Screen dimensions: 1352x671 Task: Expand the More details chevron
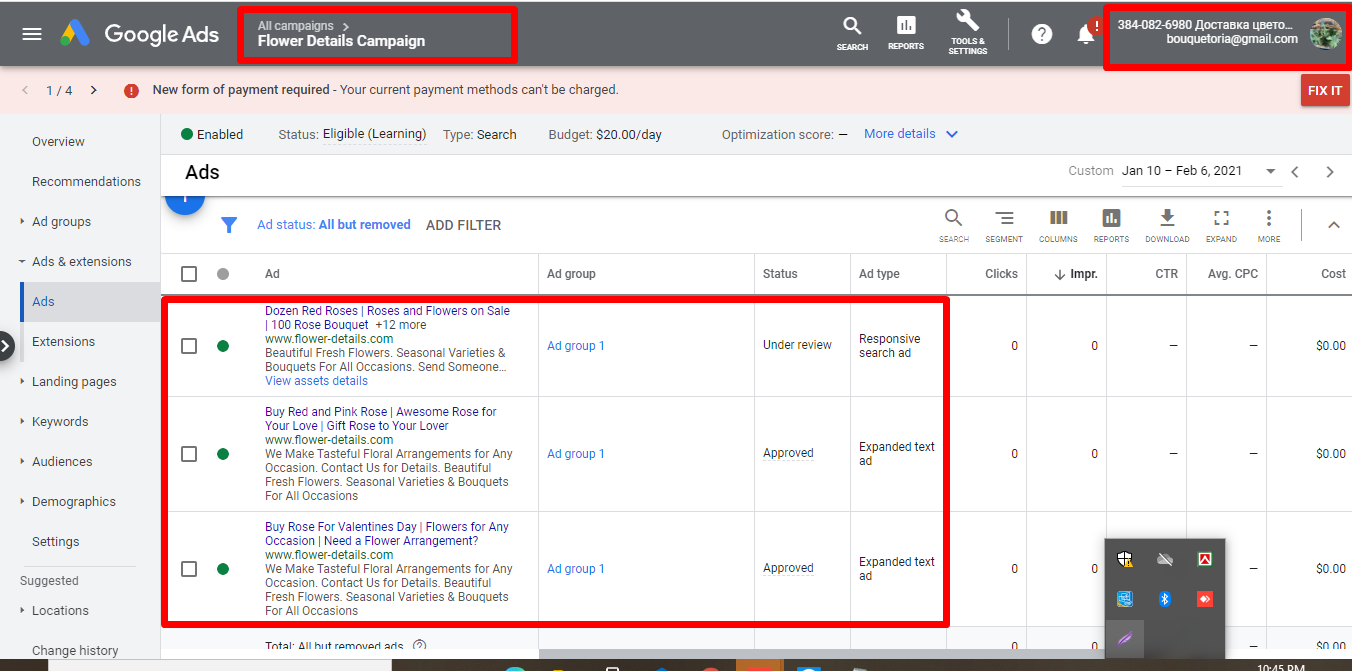951,134
